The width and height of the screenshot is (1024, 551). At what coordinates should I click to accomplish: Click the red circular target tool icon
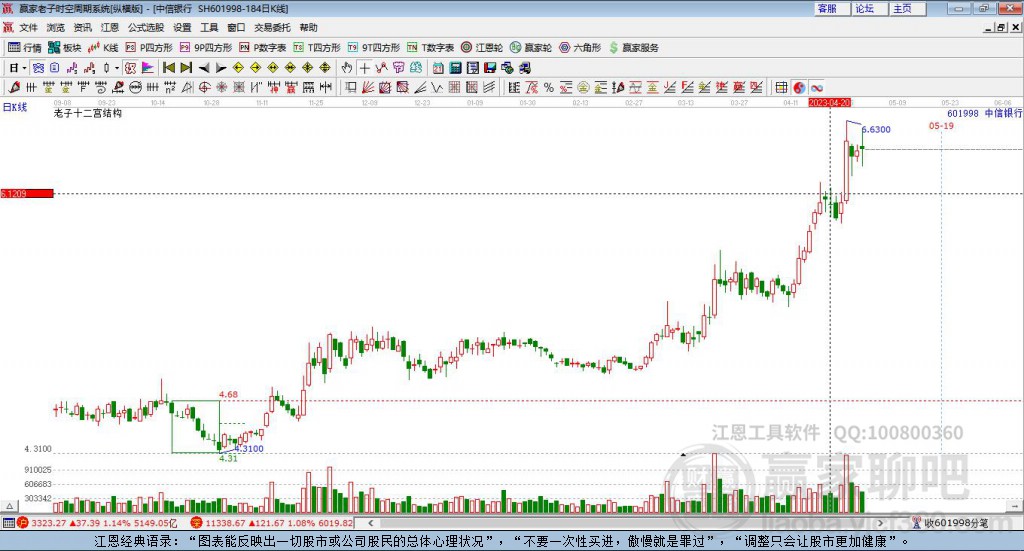coord(204,87)
